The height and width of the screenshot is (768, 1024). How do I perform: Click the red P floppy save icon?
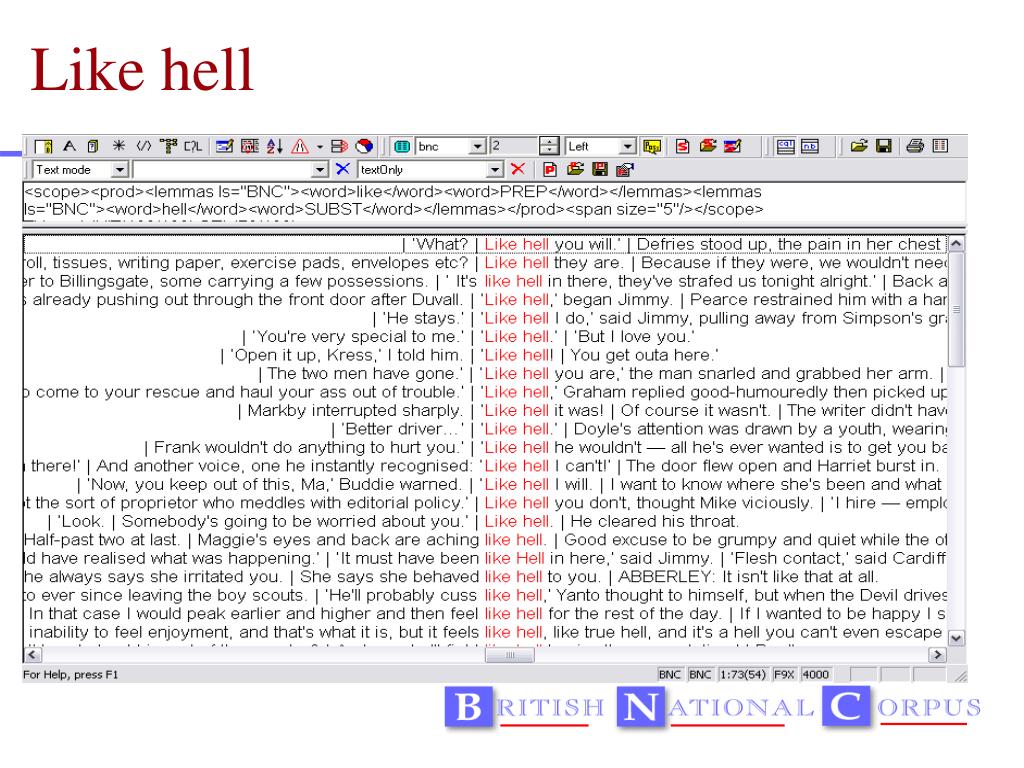coord(600,170)
